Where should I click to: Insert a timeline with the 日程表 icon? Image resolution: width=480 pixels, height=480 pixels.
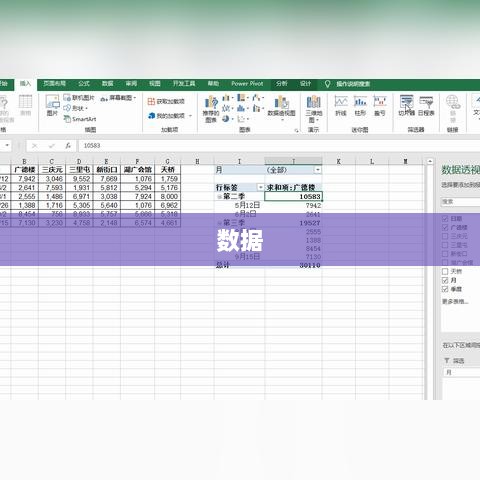coord(426,101)
